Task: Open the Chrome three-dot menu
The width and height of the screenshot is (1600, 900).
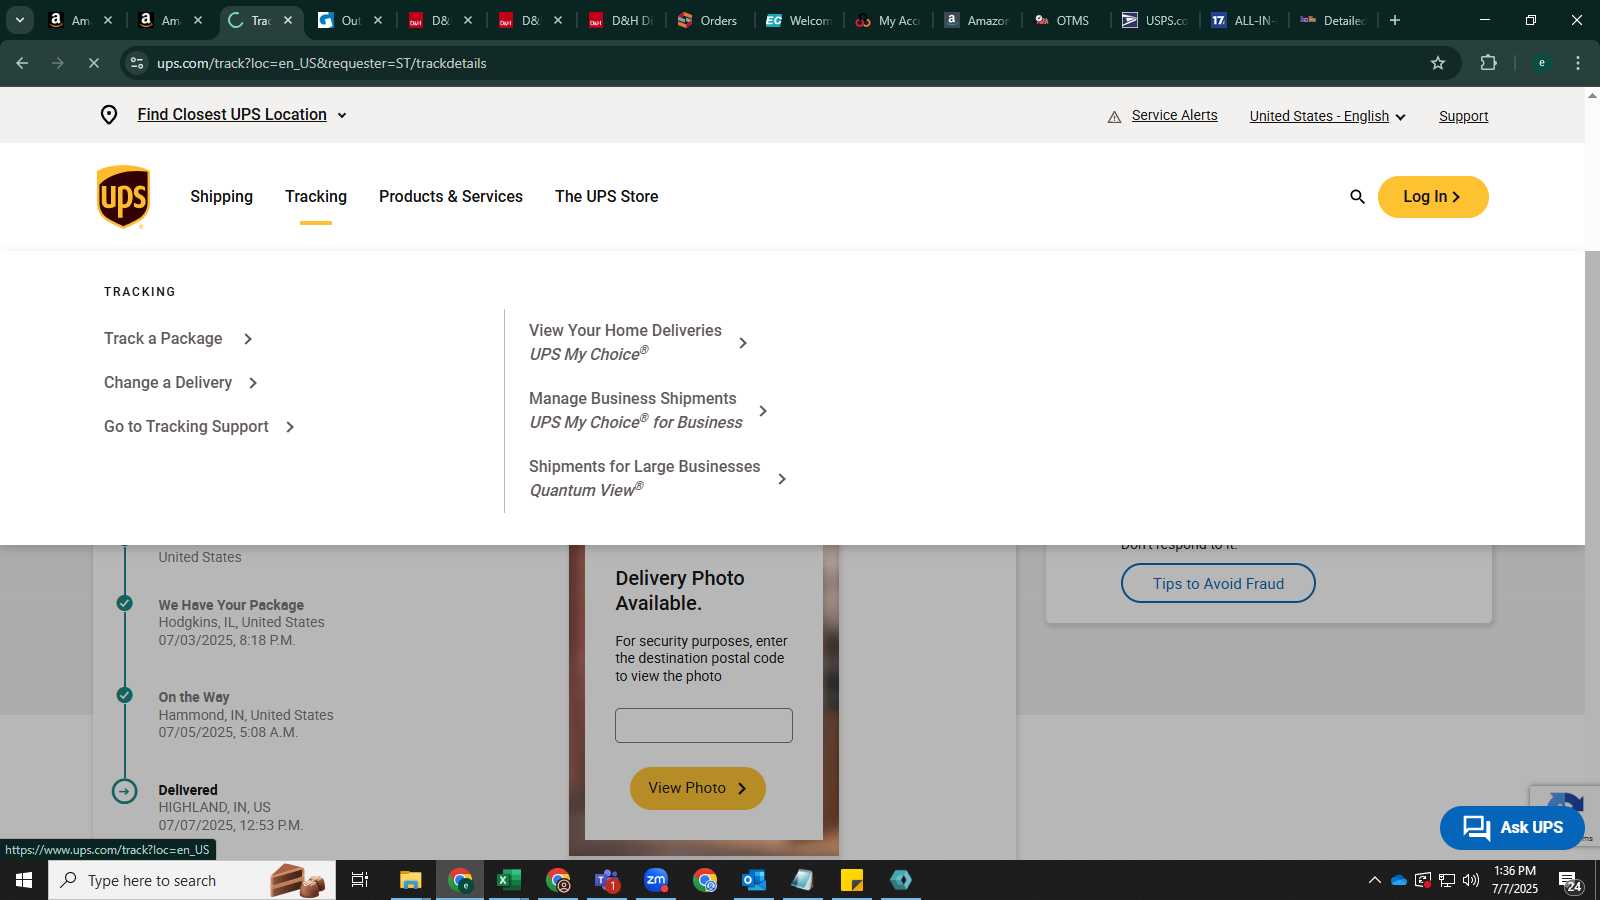Action: pyautogui.click(x=1578, y=63)
